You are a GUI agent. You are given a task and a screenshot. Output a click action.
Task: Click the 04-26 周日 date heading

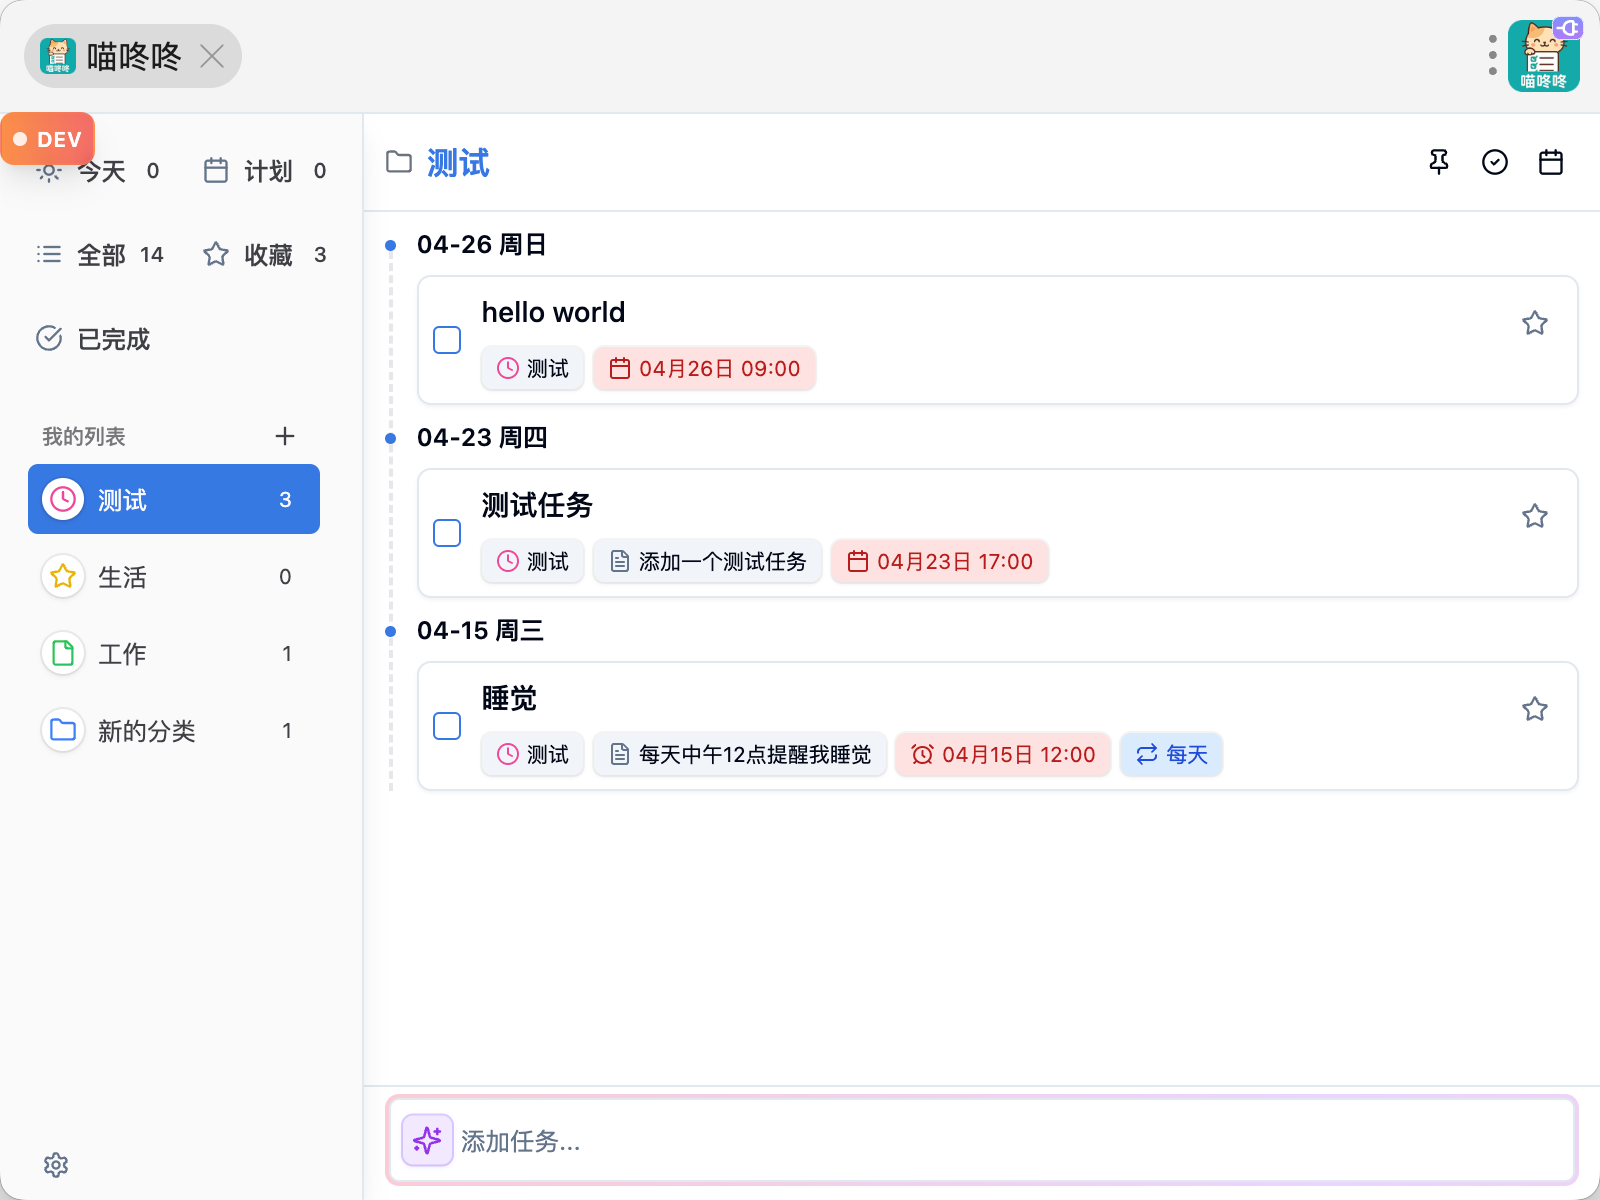pyautogui.click(x=481, y=244)
